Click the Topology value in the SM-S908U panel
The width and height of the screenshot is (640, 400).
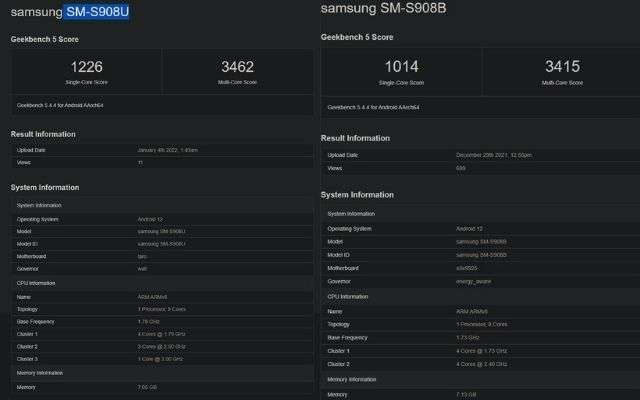tap(162, 309)
